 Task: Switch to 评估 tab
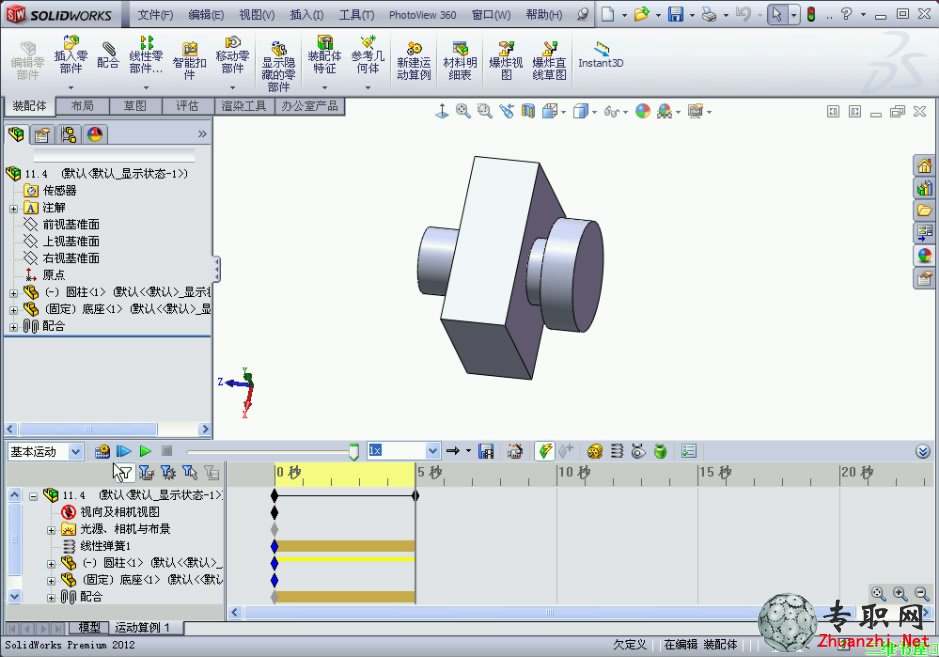tap(187, 106)
